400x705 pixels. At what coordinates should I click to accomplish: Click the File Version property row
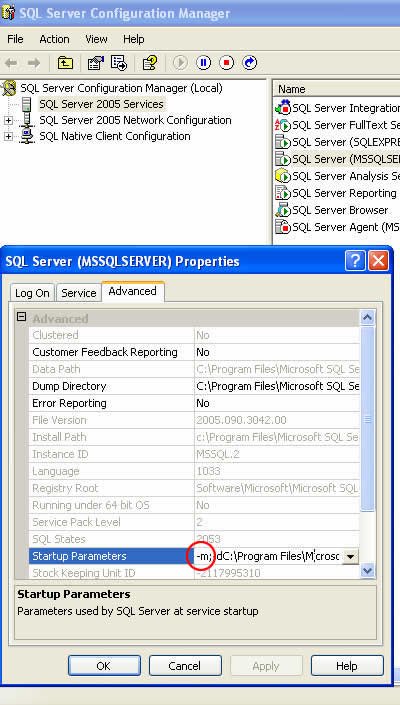194,420
